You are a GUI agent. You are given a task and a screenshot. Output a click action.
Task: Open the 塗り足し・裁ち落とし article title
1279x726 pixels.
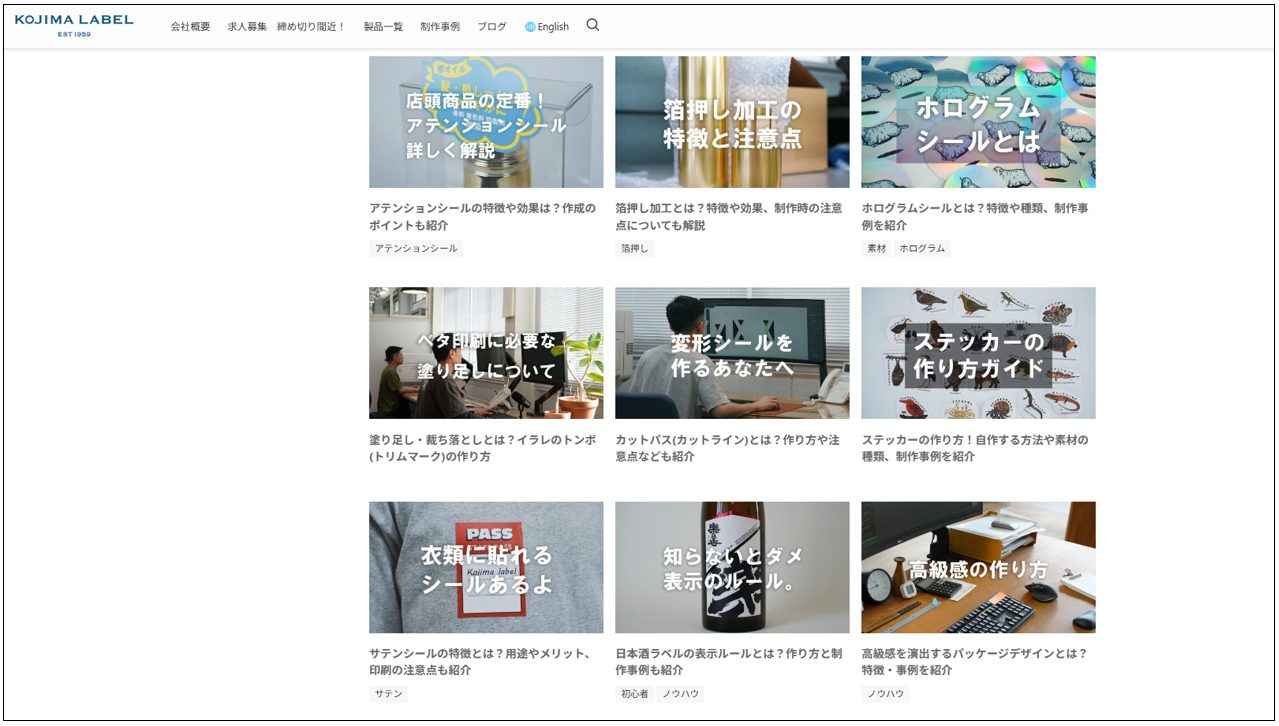click(482, 448)
